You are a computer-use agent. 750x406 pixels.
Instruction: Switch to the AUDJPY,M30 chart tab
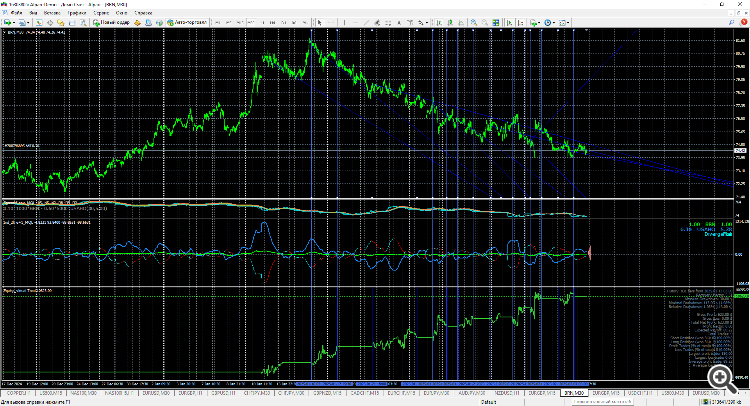(472, 393)
